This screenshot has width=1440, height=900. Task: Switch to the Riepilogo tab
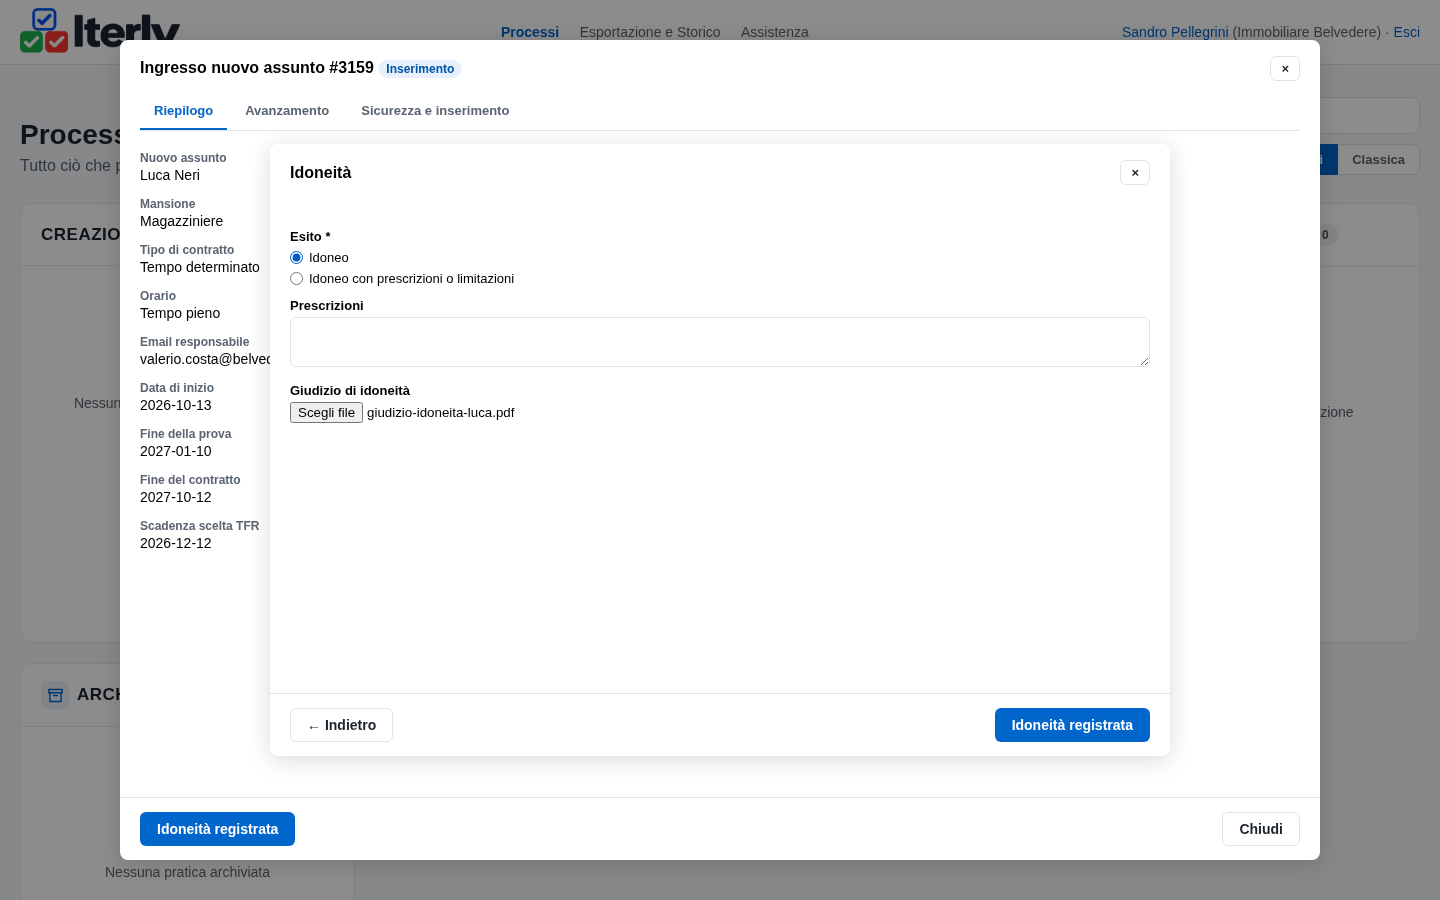point(183,111)
